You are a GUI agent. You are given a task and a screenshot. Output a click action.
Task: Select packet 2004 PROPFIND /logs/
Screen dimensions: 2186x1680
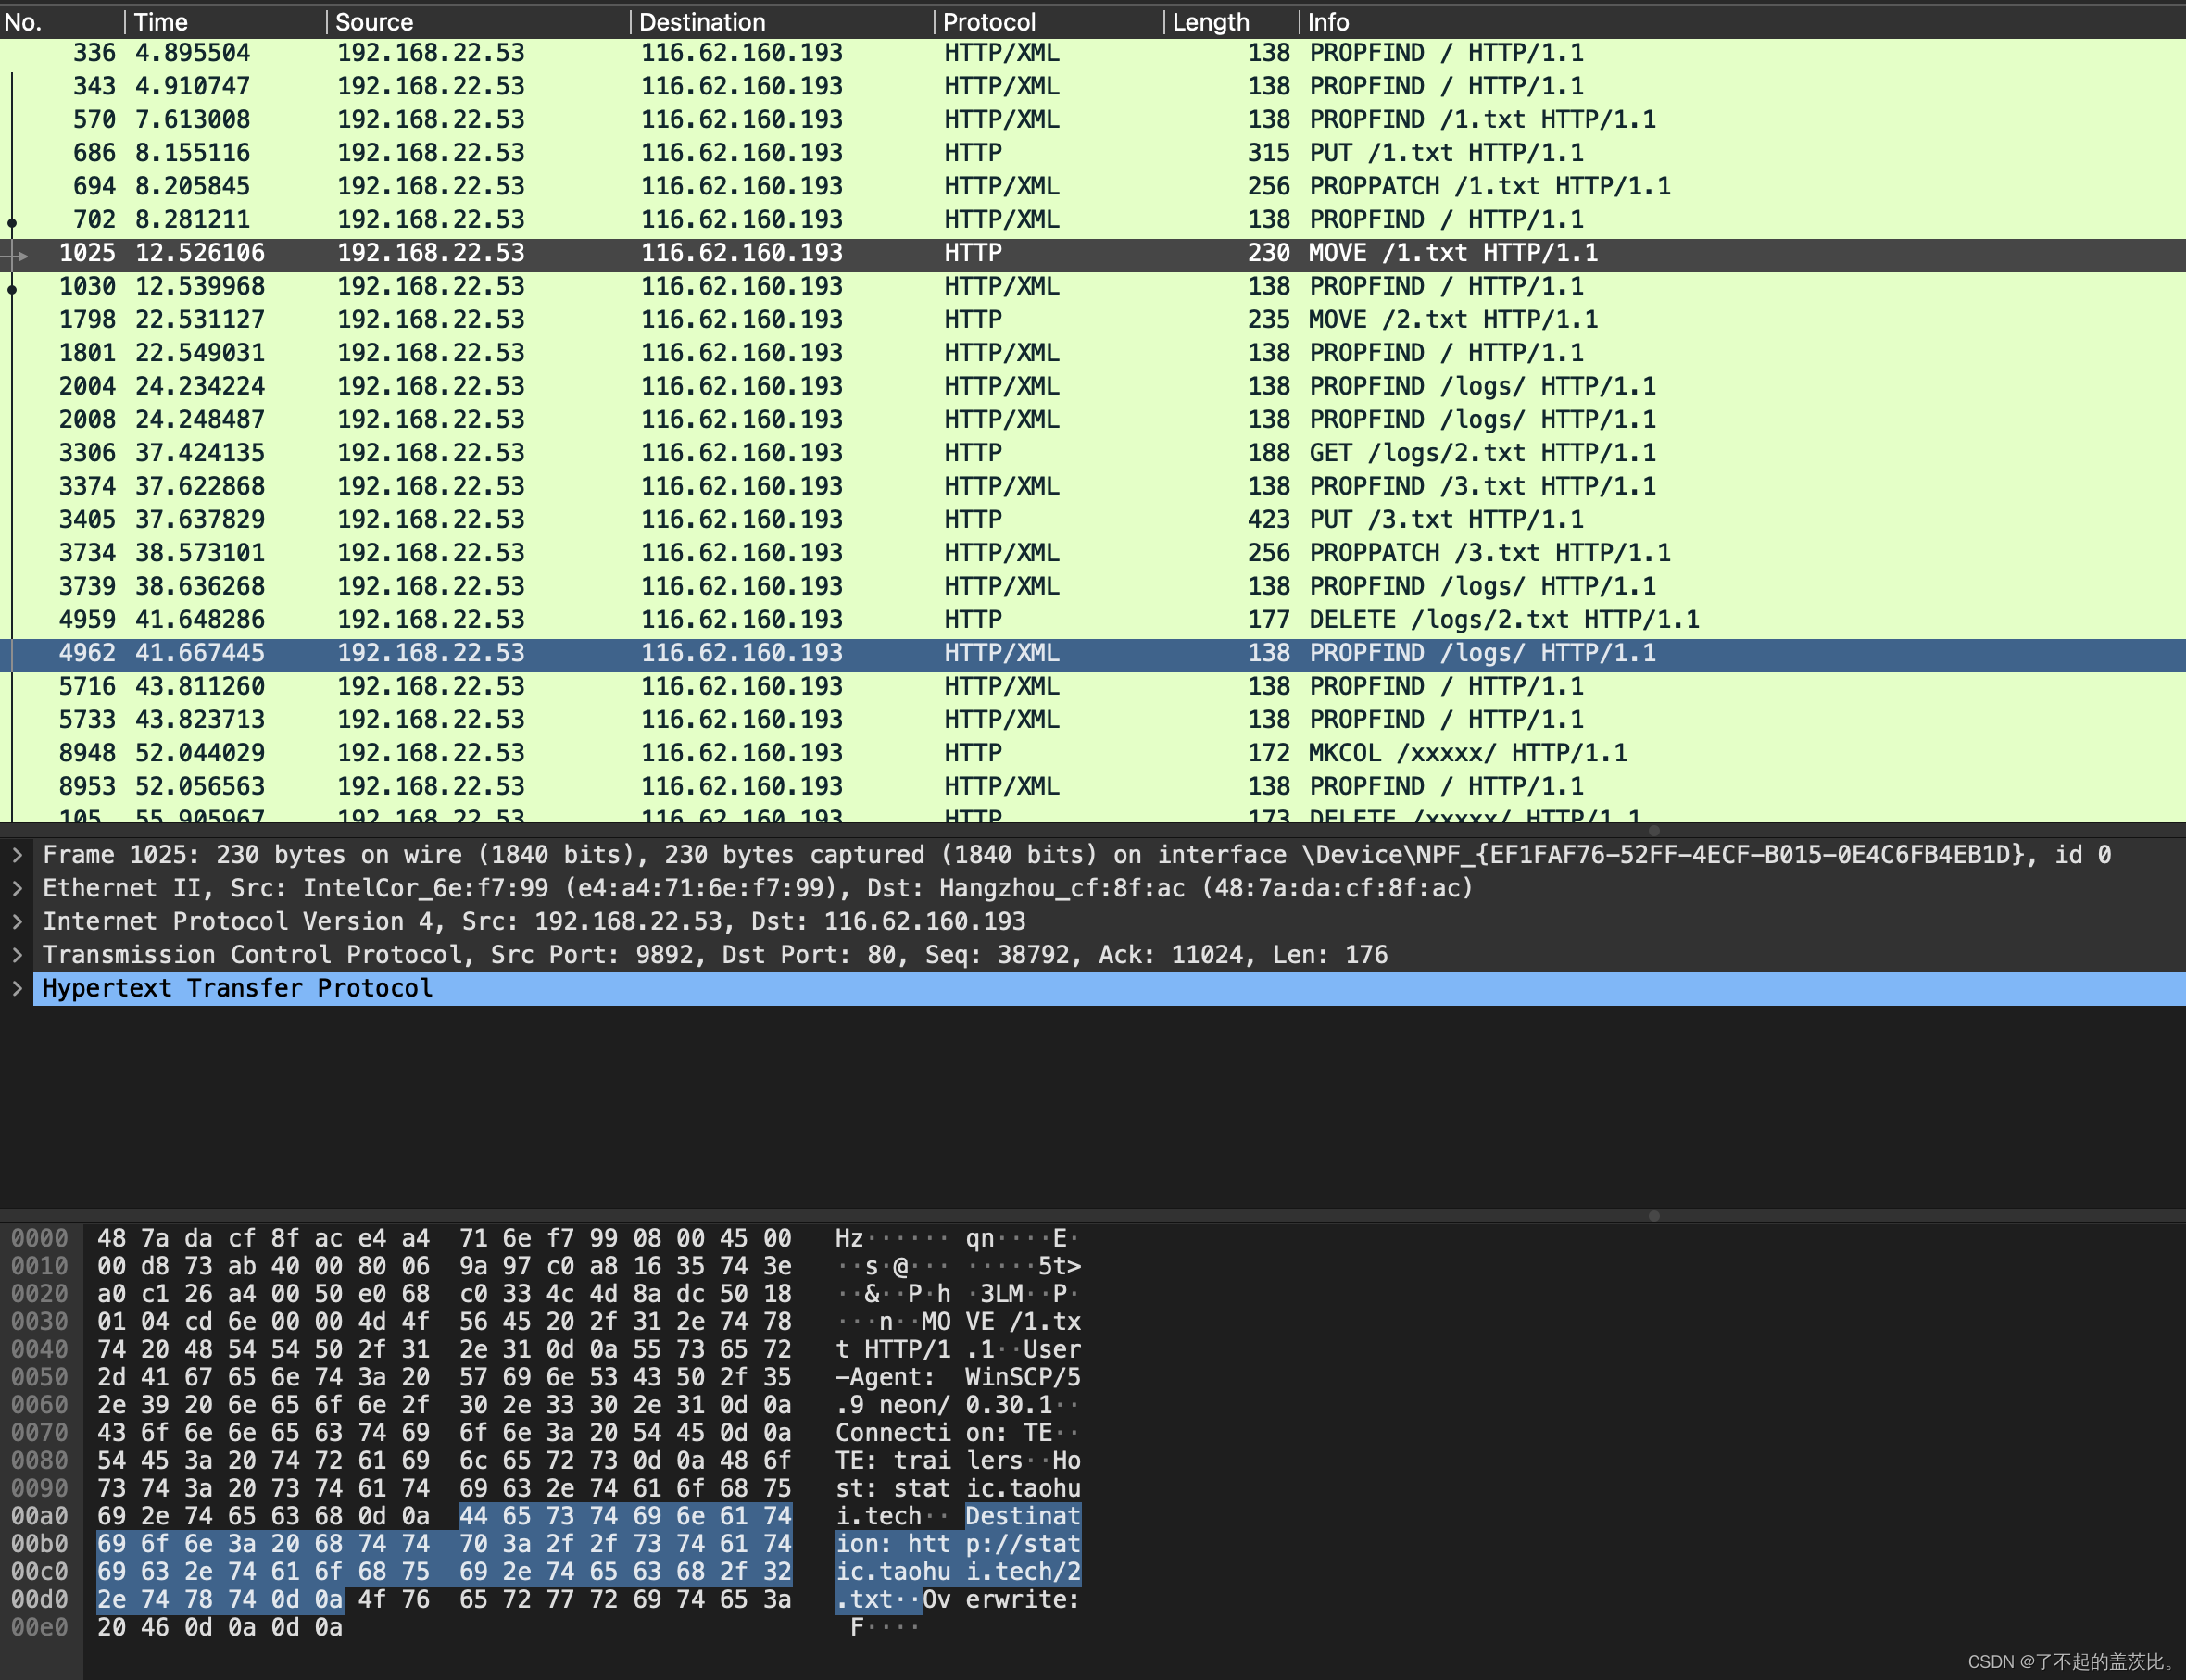coord(1093,386)
